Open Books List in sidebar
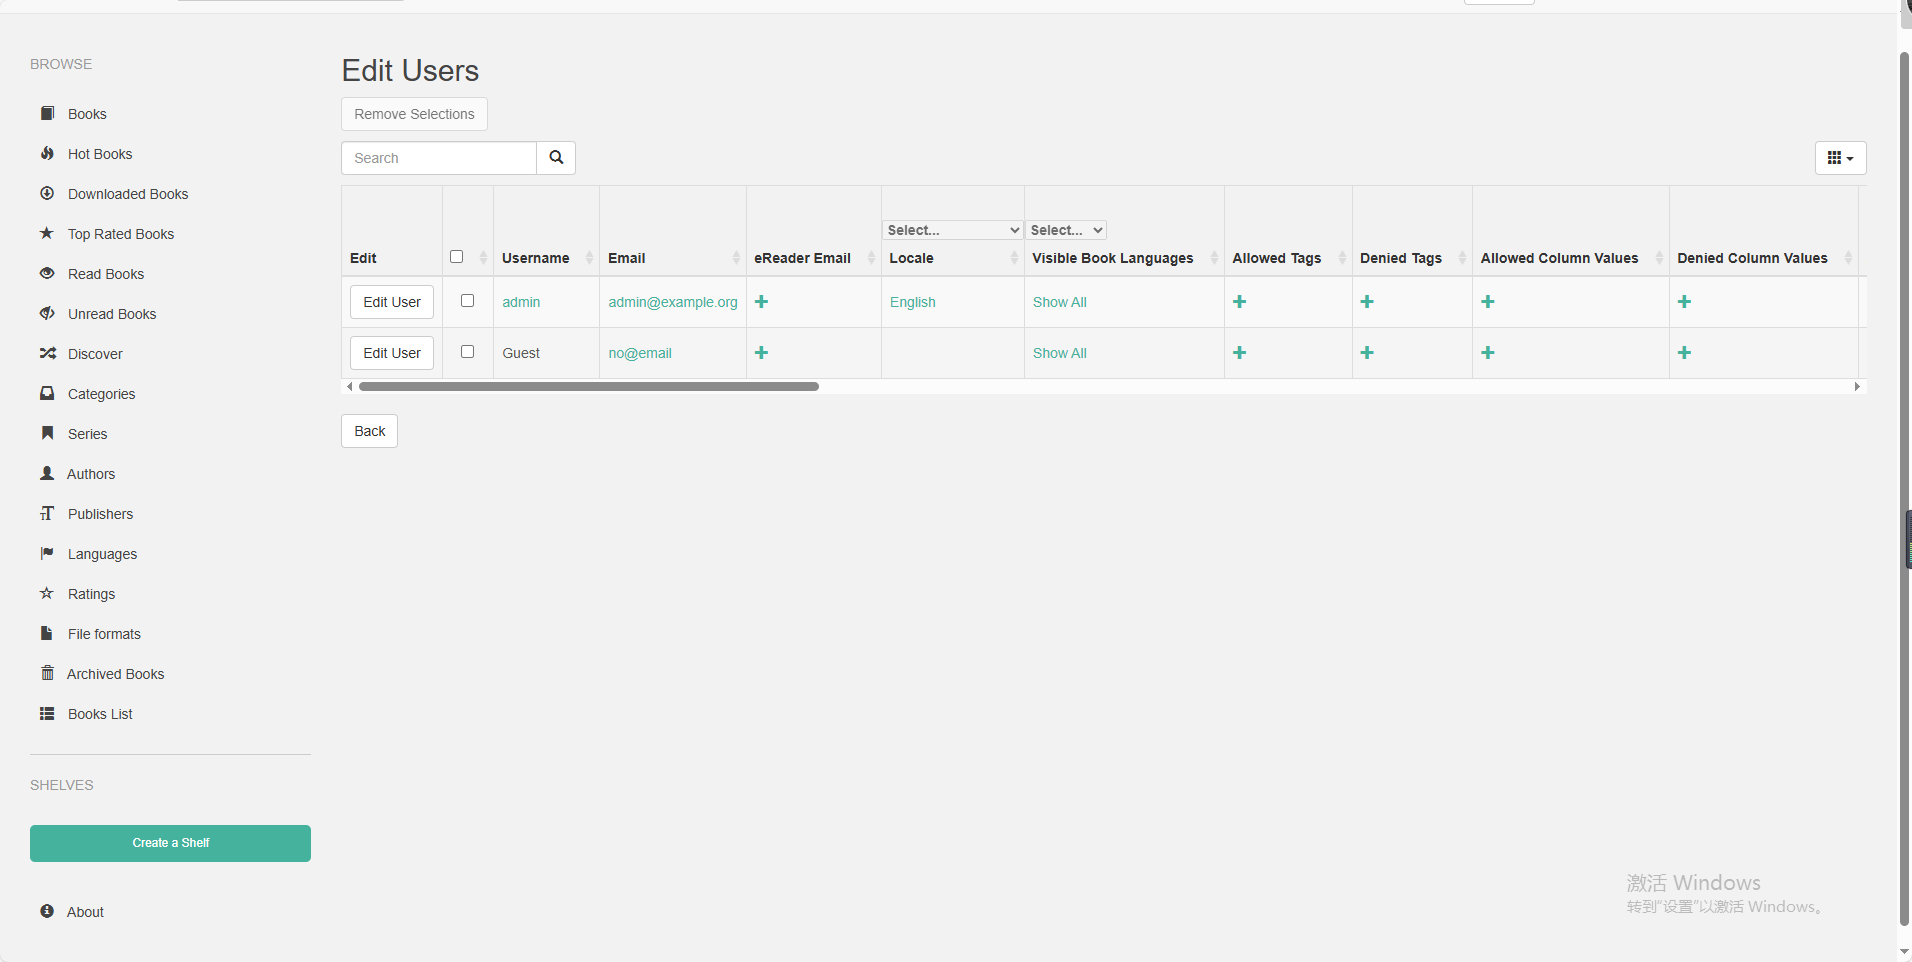 coord(100,714)
